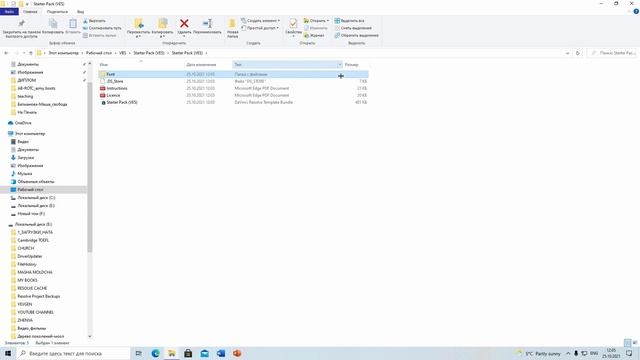Viewport: 640px width, 360px height.
Task: Open YOUTUBE CHANNEL folder in navigation pane
Action: 35,312
